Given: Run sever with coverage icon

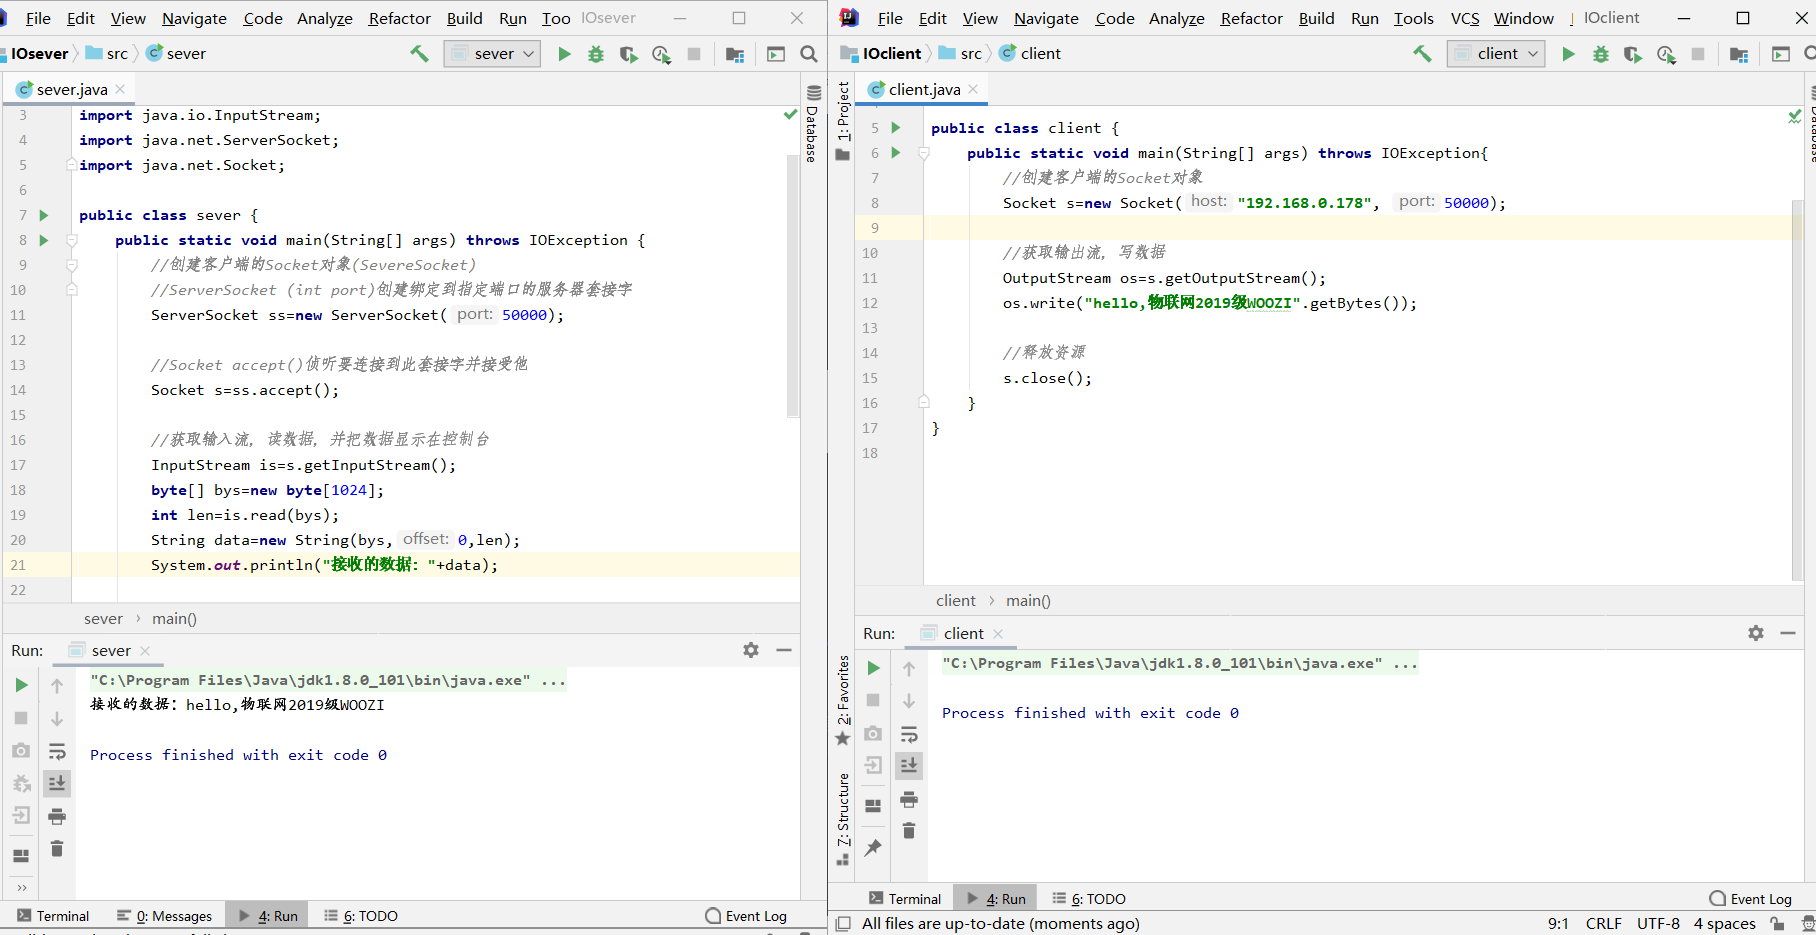Looking at the screenshot, I should 628,54.
